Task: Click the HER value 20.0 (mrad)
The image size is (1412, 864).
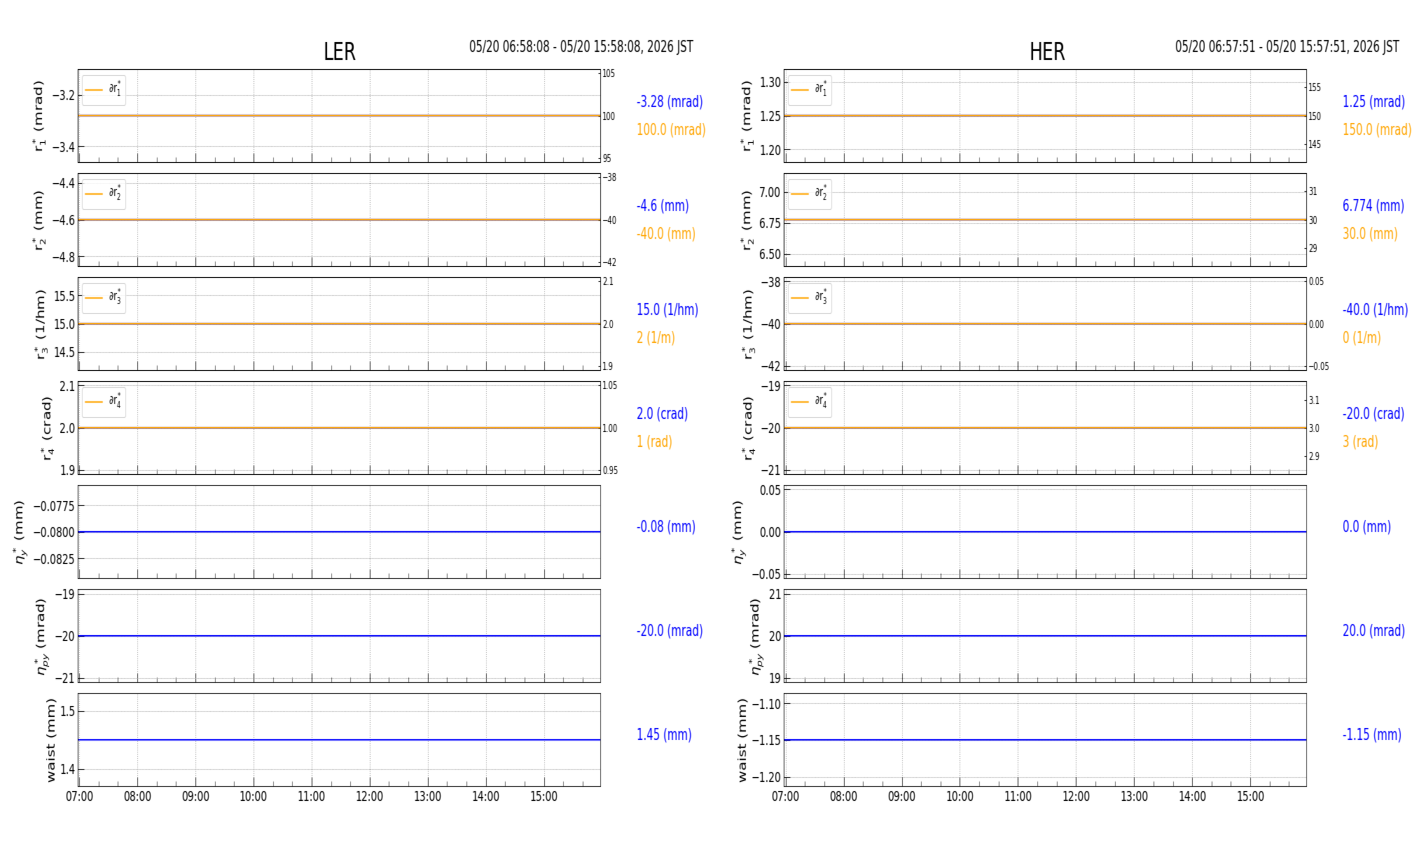Action: pyautogui.click(x=1374, y=631)
